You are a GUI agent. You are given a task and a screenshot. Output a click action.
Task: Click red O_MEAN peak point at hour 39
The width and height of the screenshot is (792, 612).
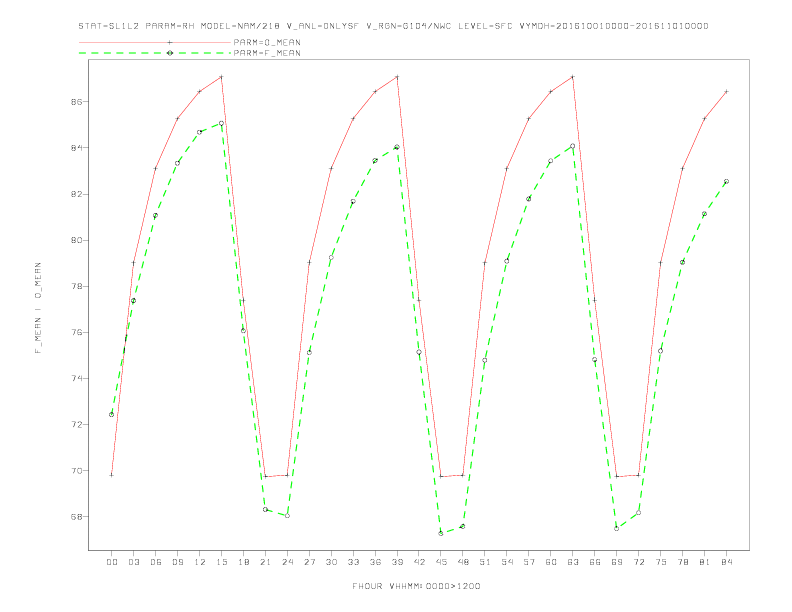397,77
